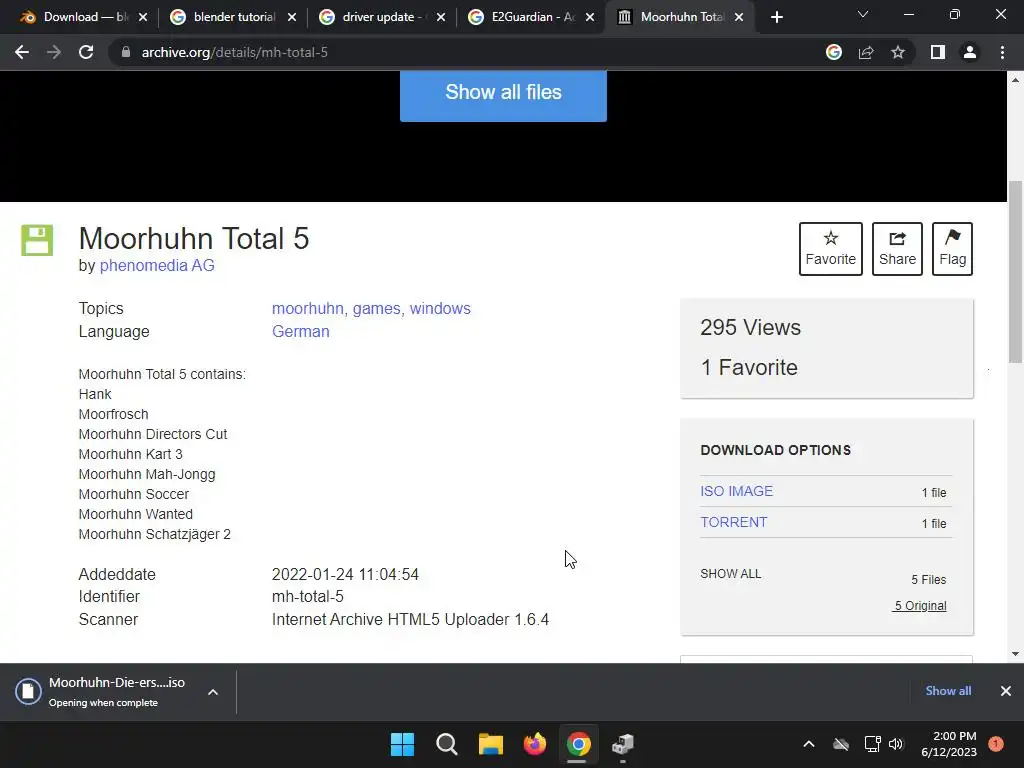Open the 5 Original files link
1024x768 pixels.
pos(920,606)
